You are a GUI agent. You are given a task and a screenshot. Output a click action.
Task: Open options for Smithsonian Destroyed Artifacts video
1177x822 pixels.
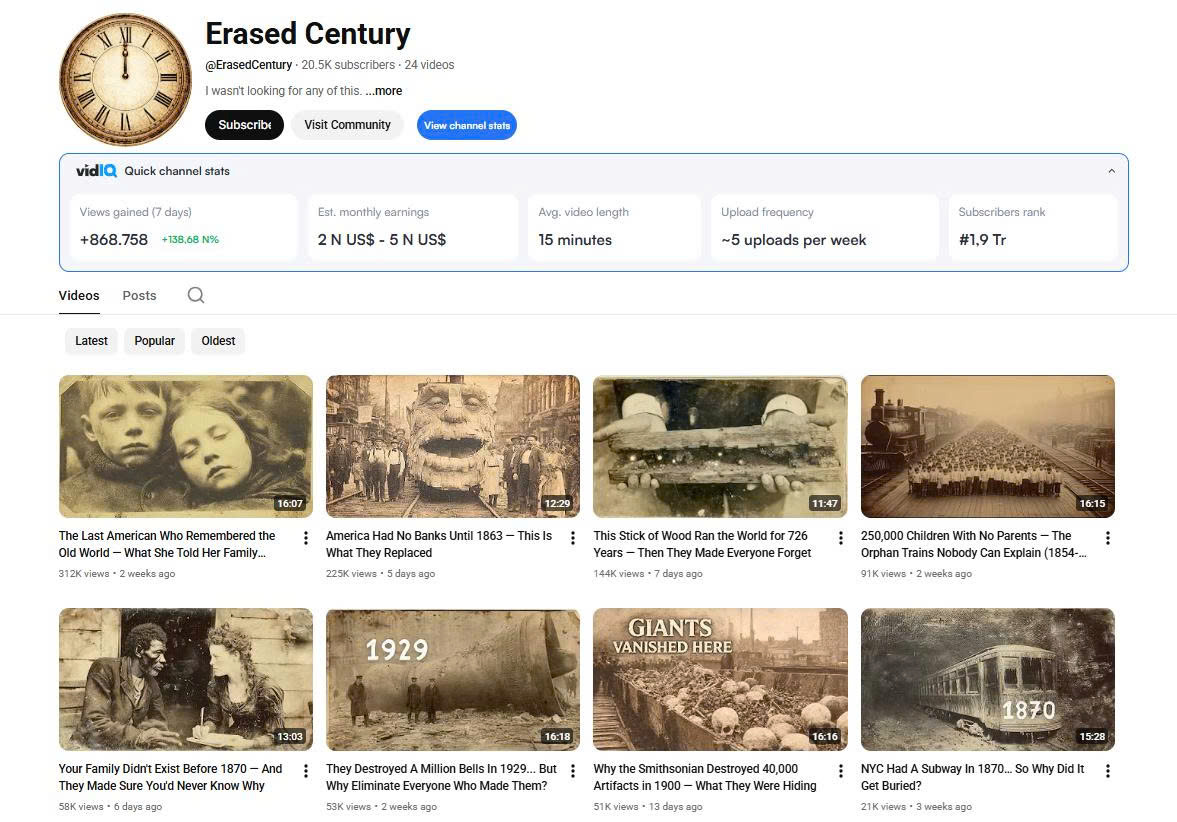[841, 771]
